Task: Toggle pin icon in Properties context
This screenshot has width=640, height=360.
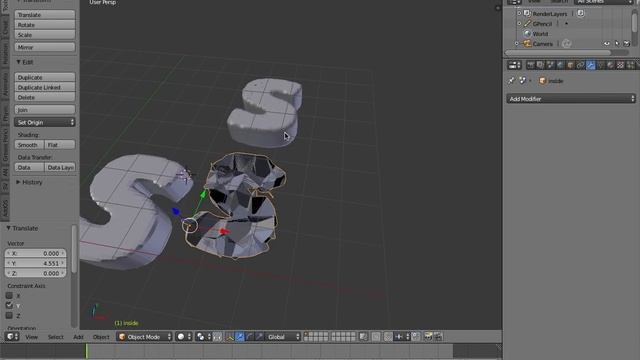Action: 511,80
